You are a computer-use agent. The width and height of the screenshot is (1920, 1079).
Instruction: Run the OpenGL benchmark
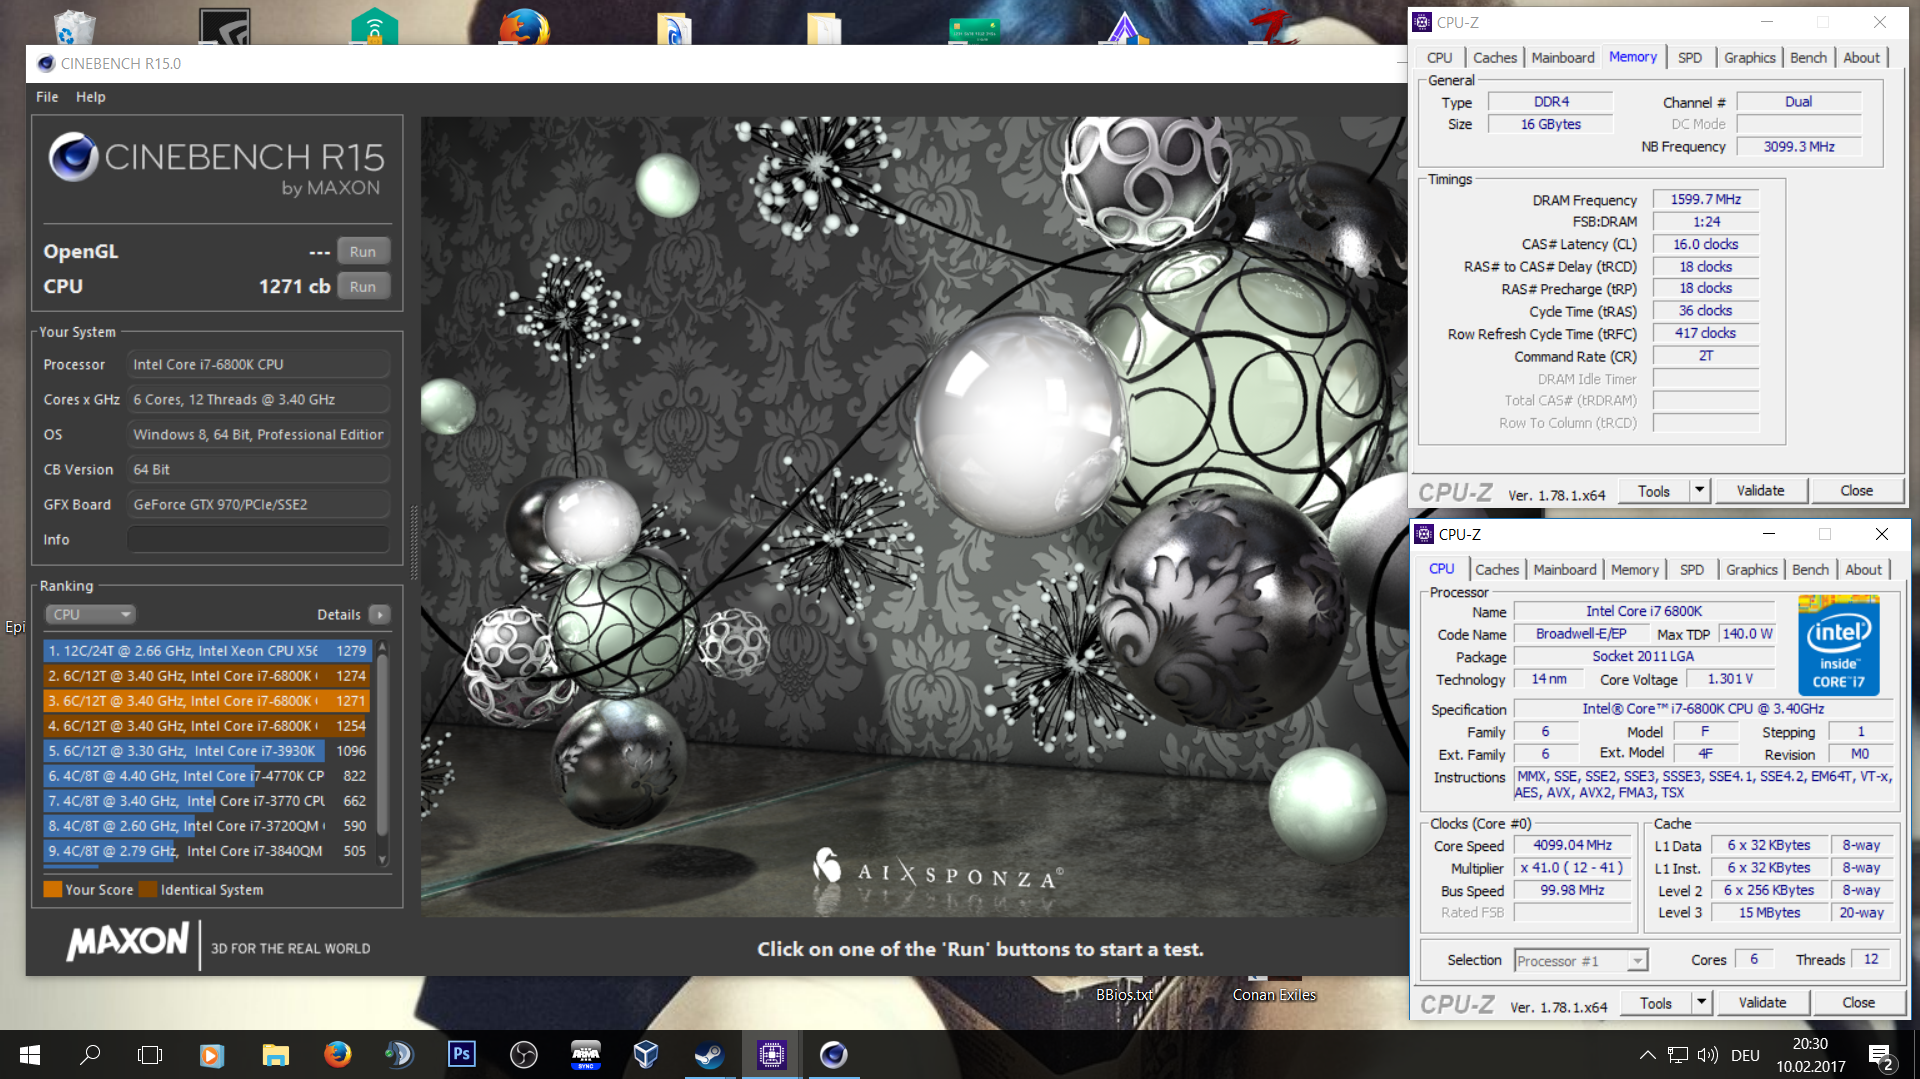tap(363, 252)
